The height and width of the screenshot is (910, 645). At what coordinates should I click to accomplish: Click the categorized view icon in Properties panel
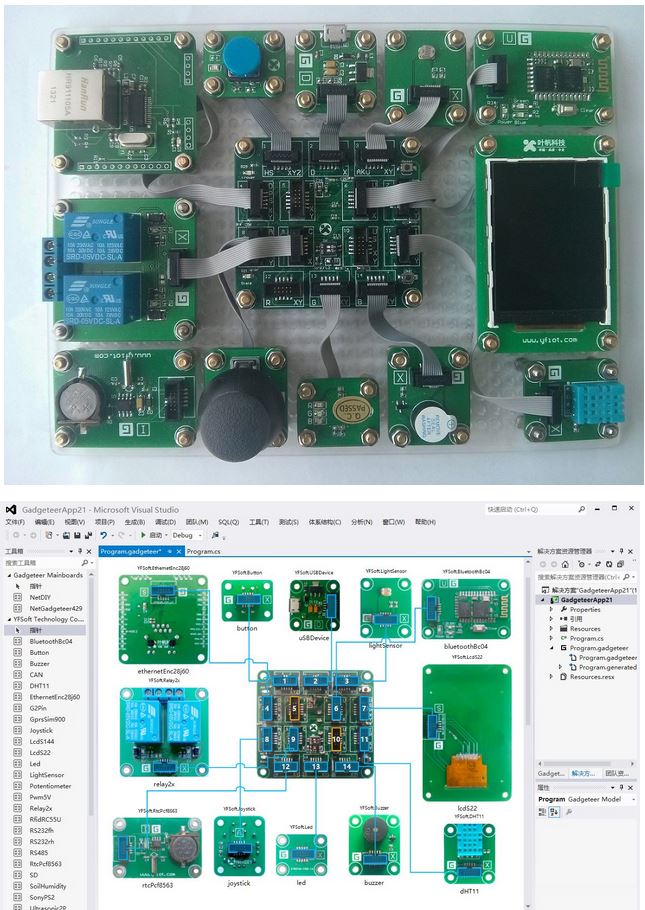pyautogui.click(x=543, y=811)
